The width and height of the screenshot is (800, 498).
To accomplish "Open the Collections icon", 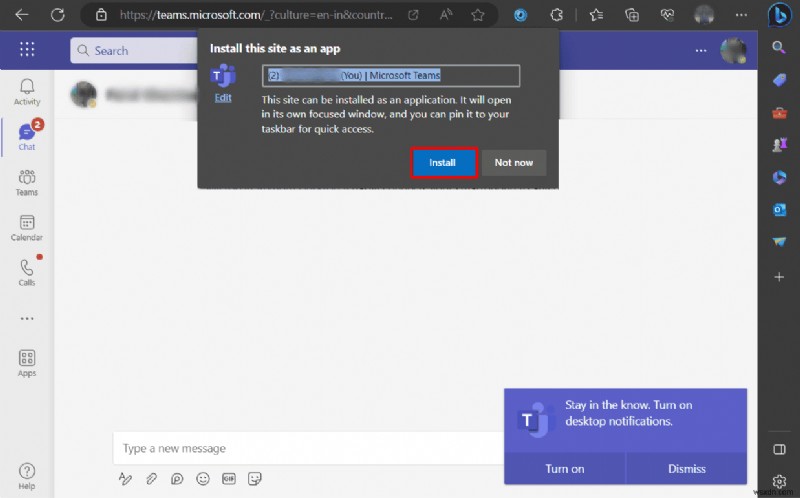I will 632,15.
